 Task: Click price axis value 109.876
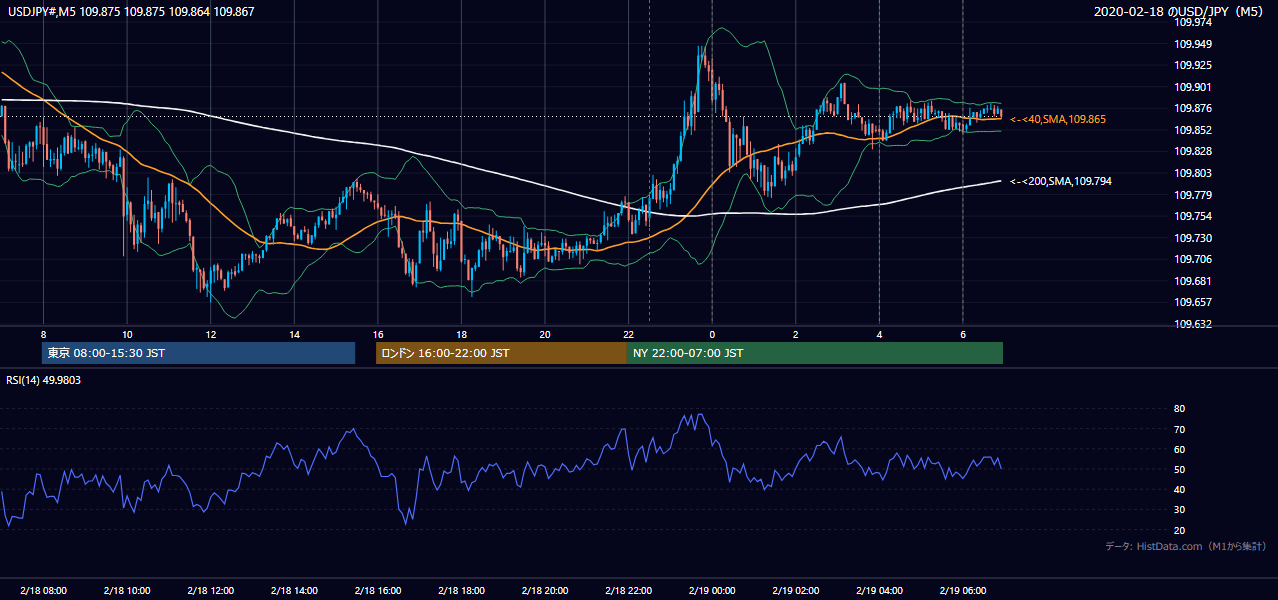pyautogui.click(x=1192, y=108)
